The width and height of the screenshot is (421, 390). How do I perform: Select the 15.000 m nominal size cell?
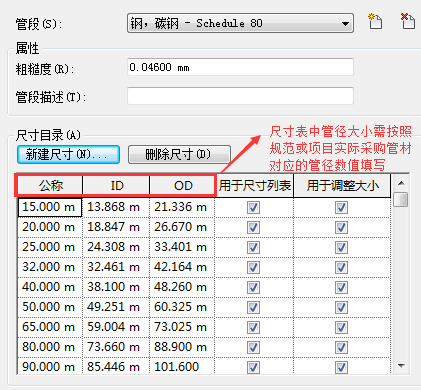tap(50, 207)
